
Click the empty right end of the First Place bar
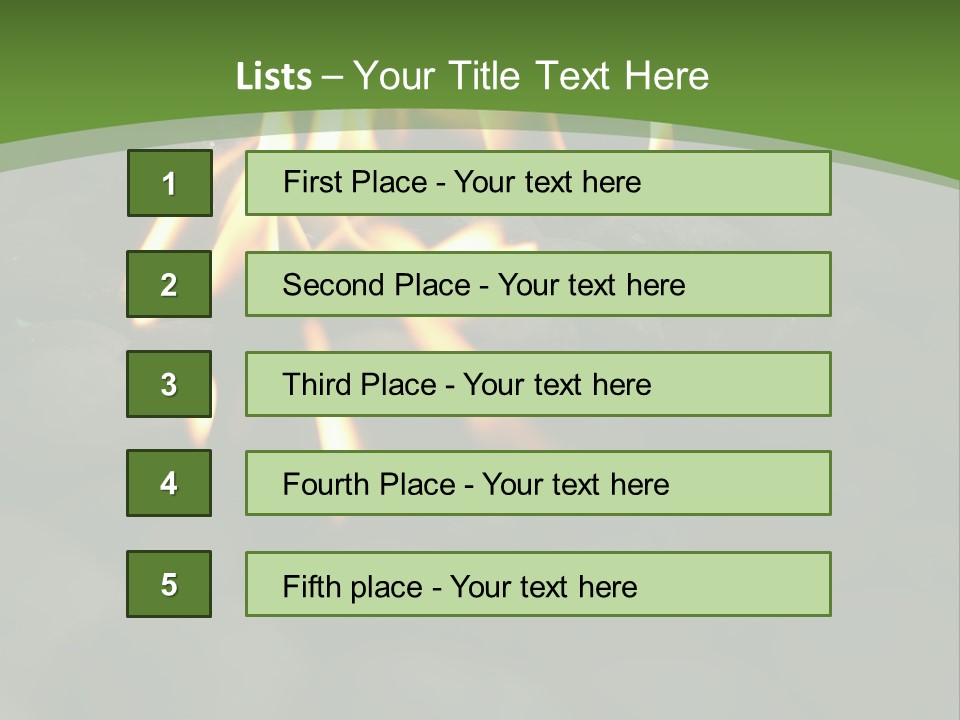tap(760, 183)
